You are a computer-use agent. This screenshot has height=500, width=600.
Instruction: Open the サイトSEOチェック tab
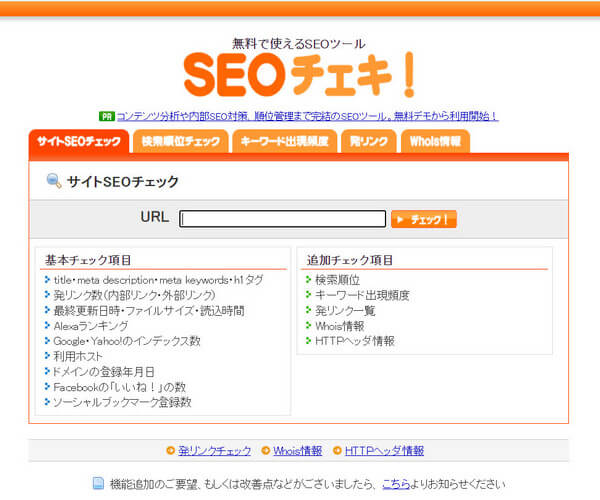click(x=79, y=142)
